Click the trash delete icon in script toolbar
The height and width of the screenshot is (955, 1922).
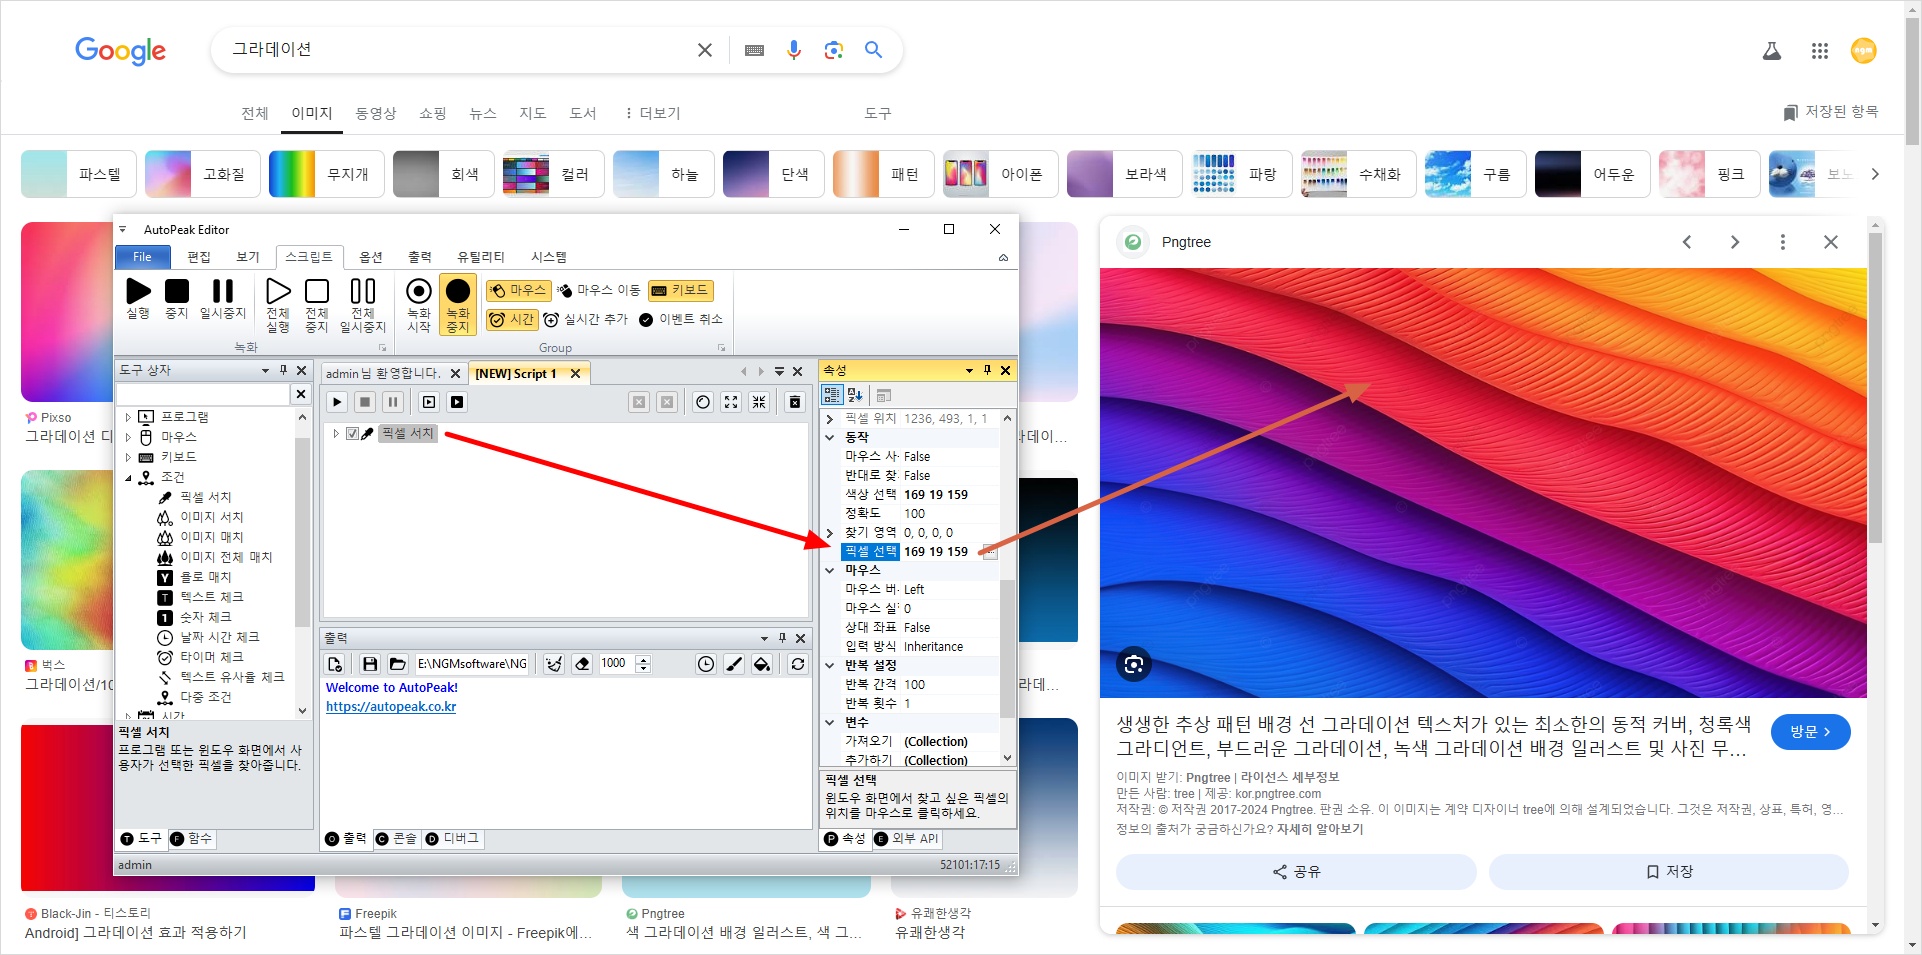click(795, 402)
